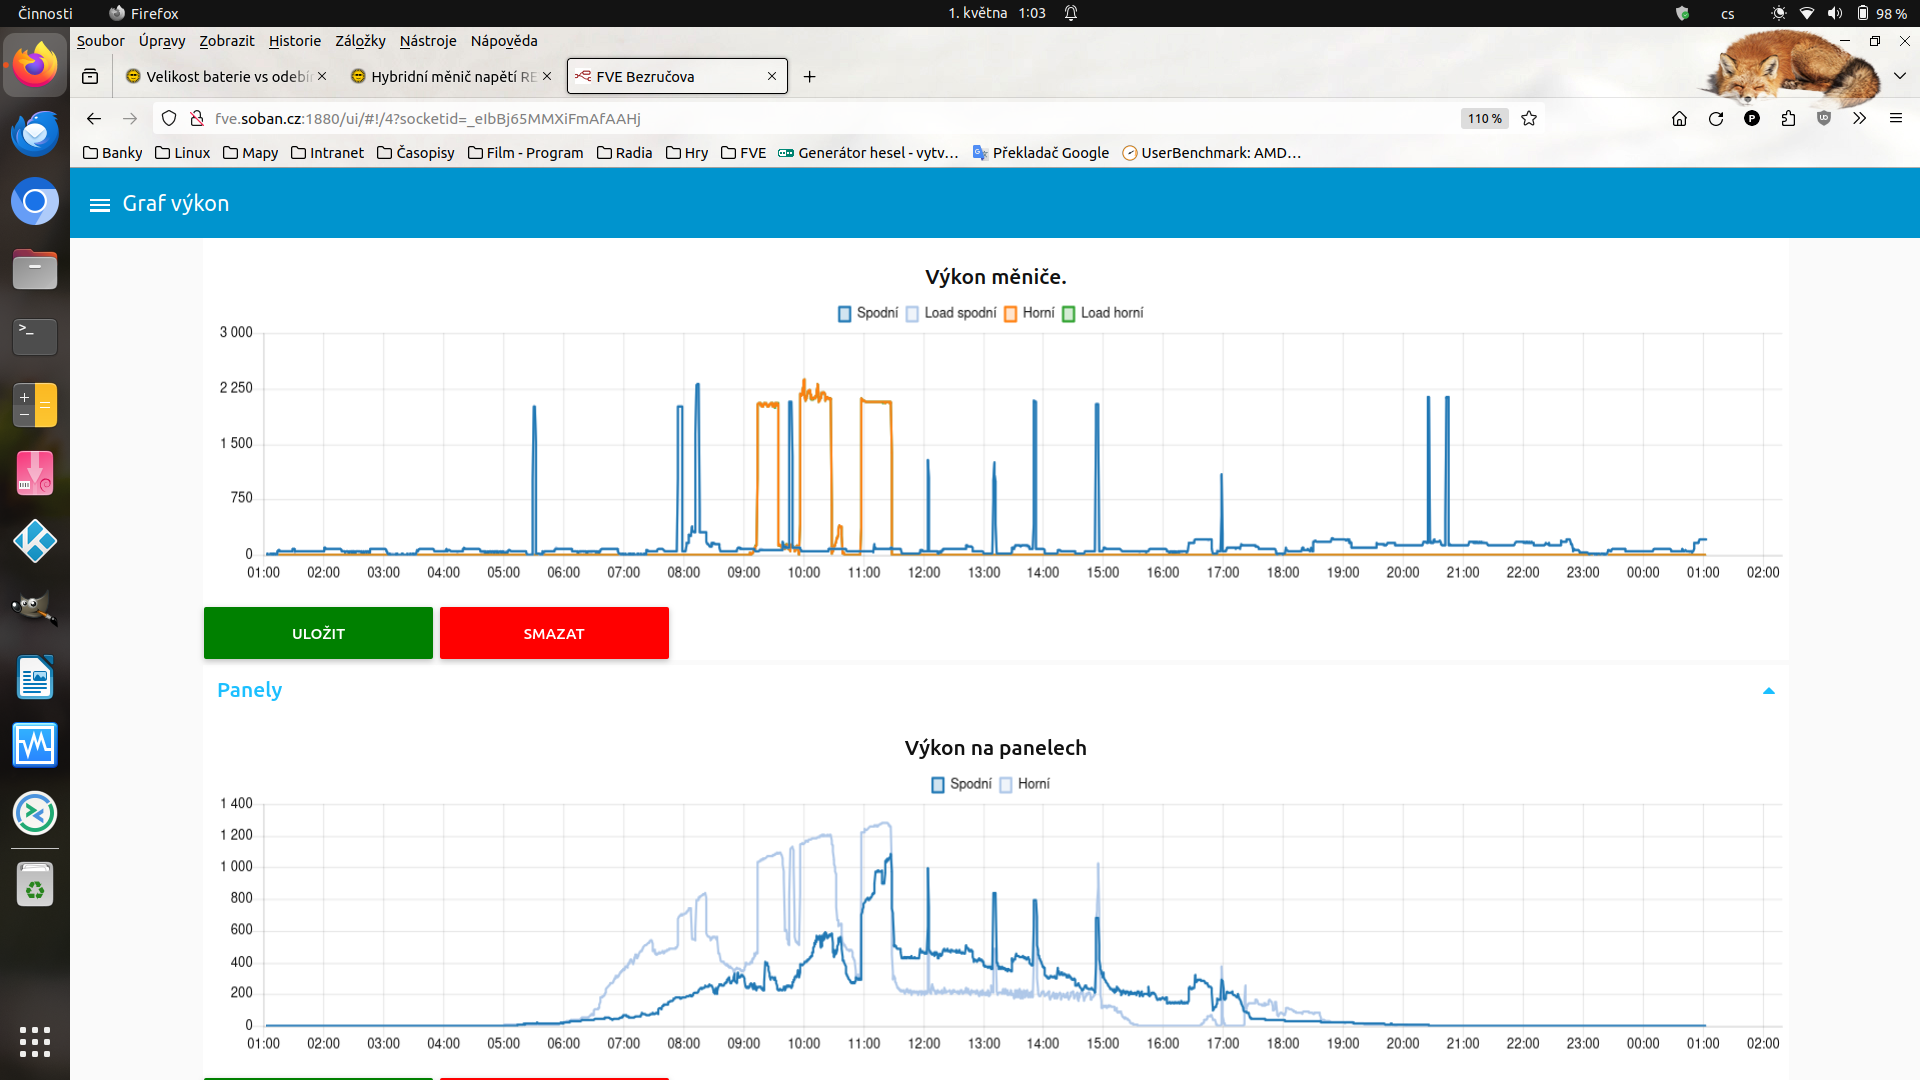
Task: Open the shield tracking protection icon
Action: (x=169, y=119)
